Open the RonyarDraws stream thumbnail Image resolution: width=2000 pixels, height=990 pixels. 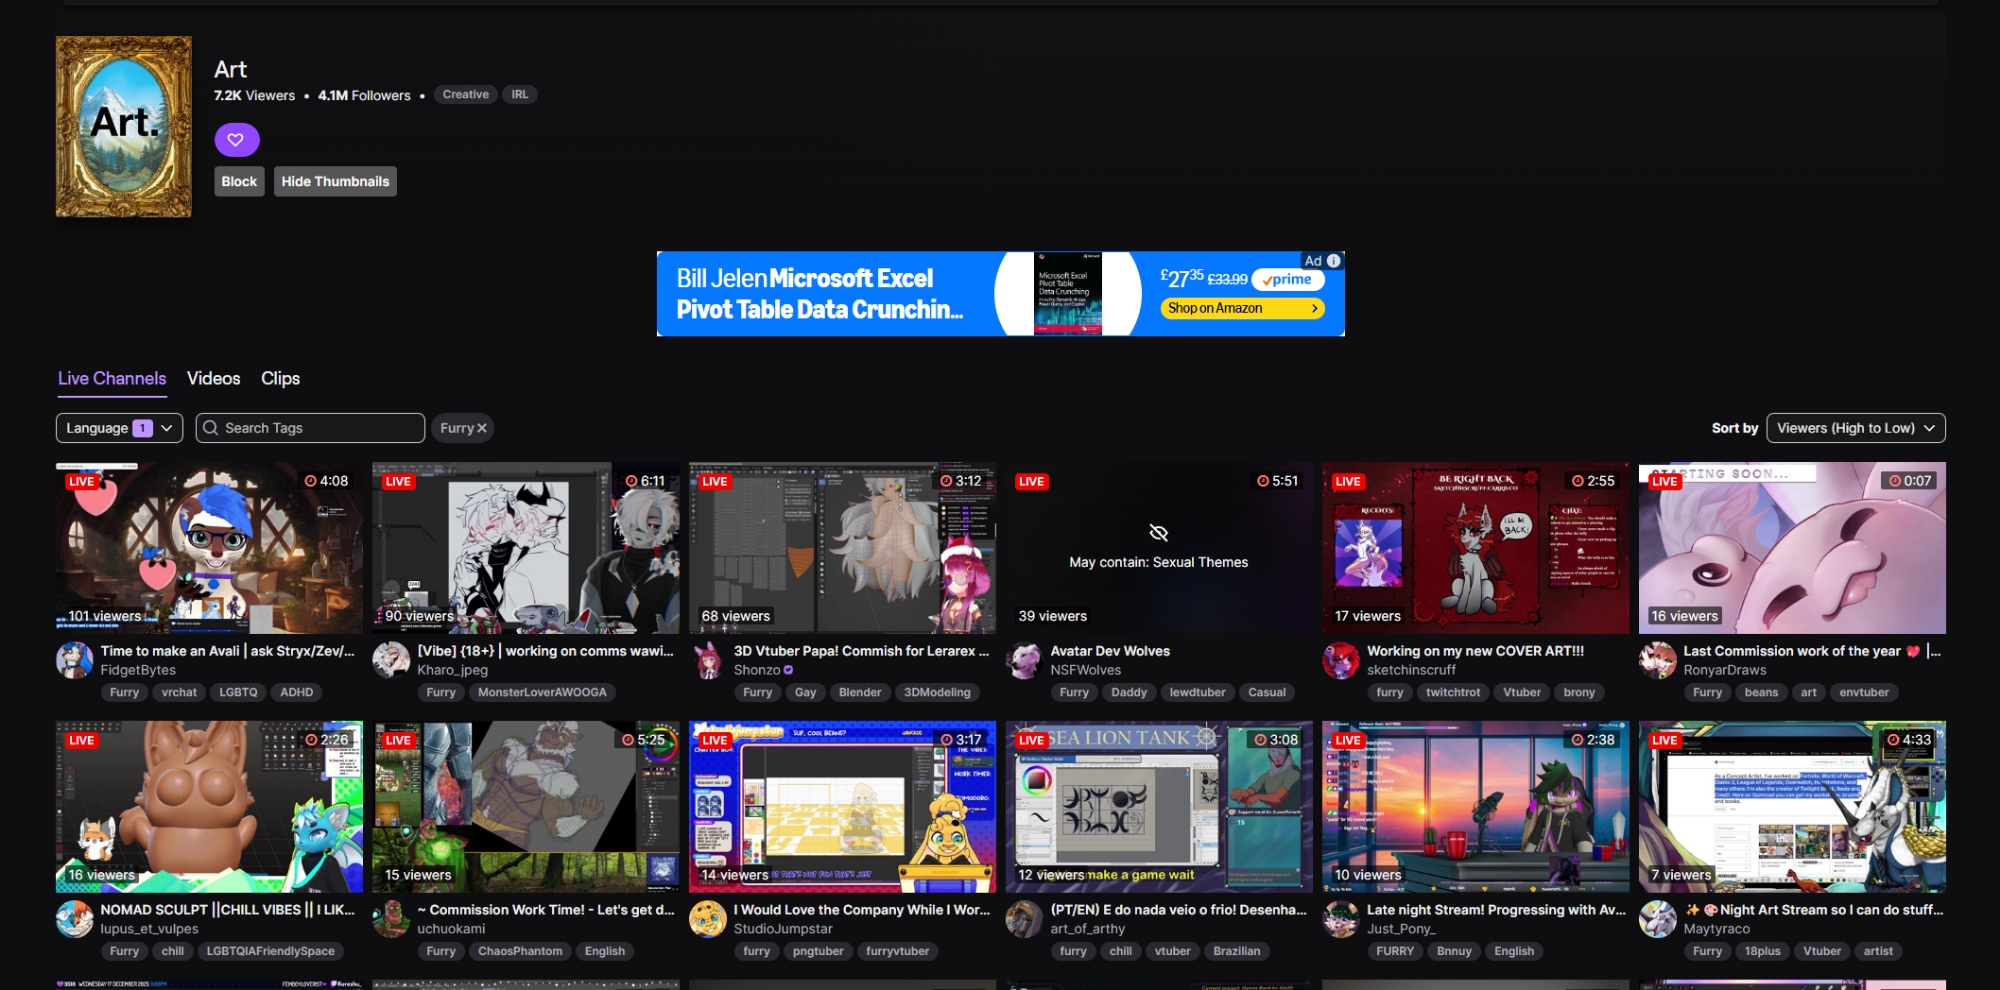[x=1791, y=548]
